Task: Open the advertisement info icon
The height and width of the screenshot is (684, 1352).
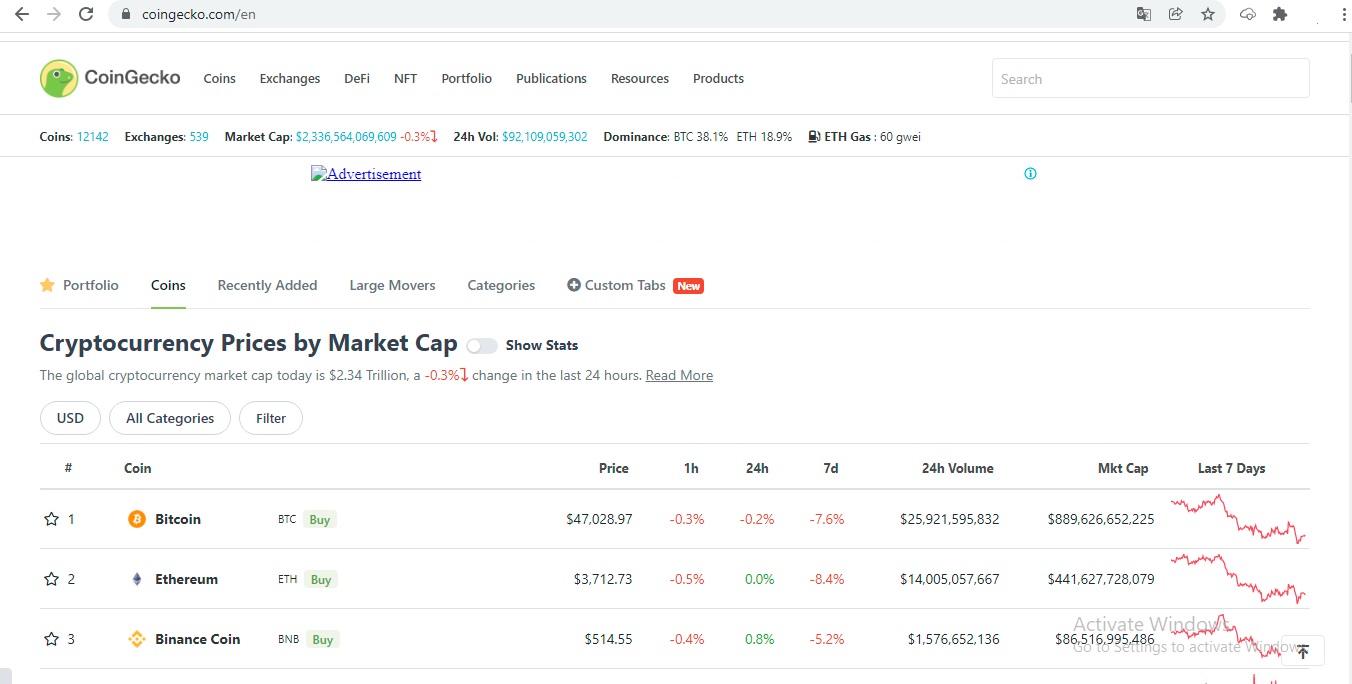Action: click(x=1030, y=174)
